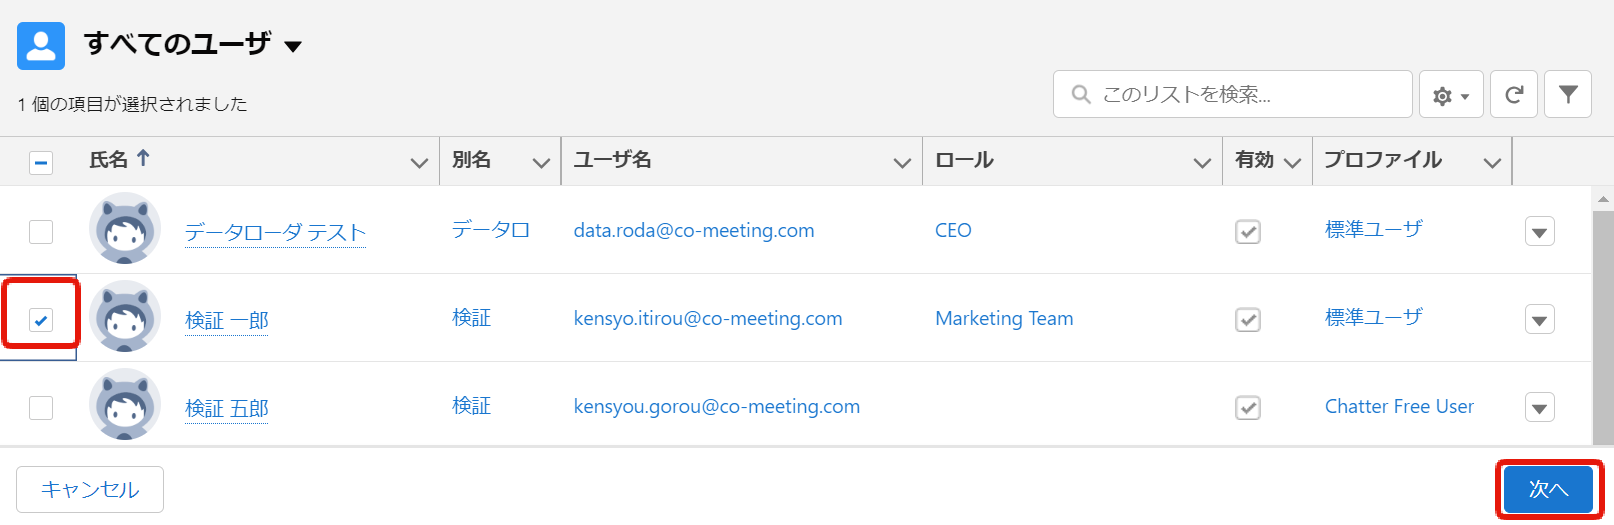This screenshot has height=525, width=1614.
Task: Click the キャンセル button
Action: pos(90,489)
